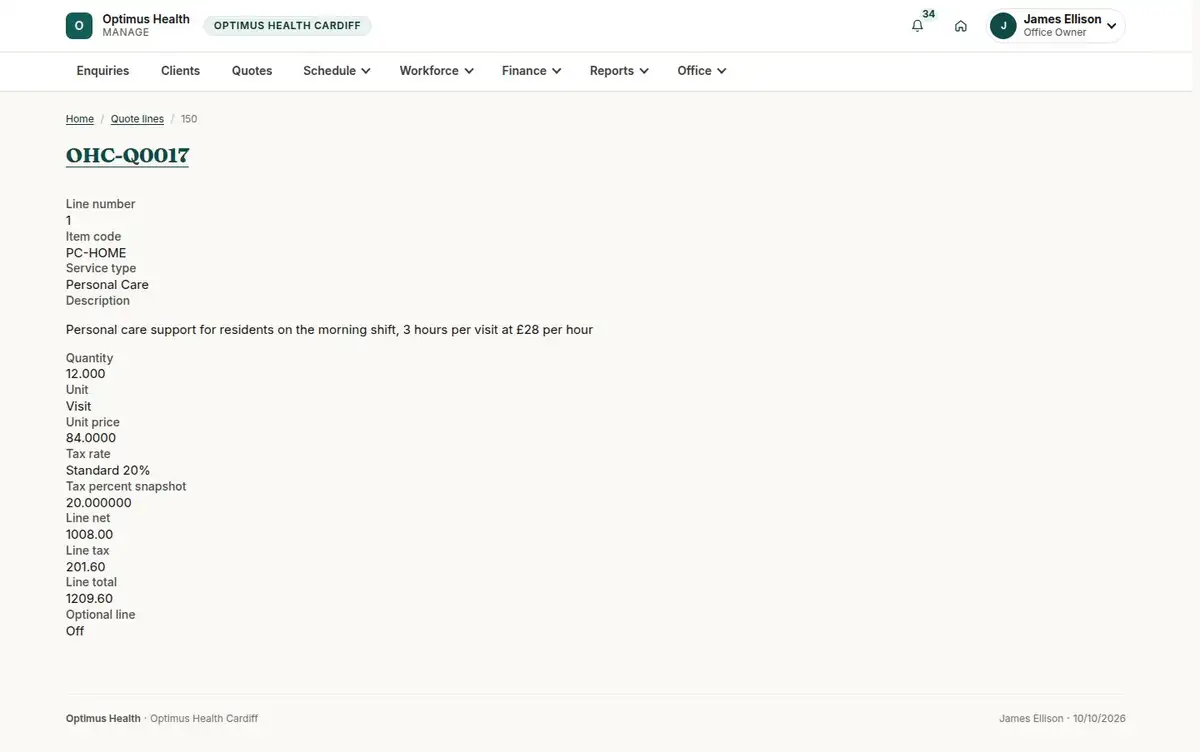This screenshot has width=1200, height=752.
Task: Expand the Workforce dropdown menu
Action: coord(436,71)
